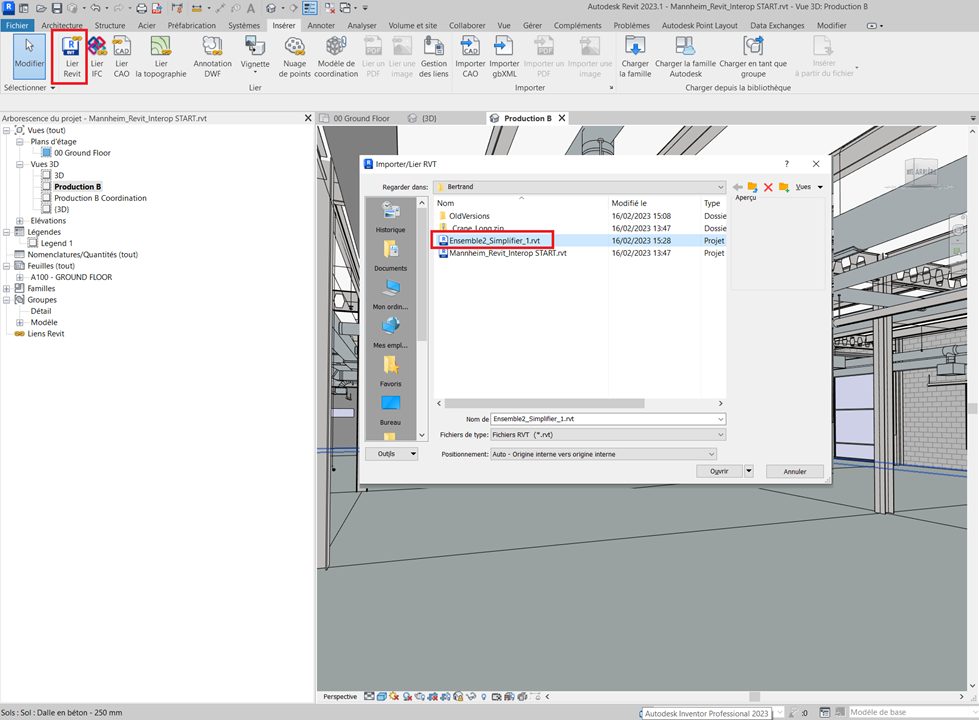Viewport: 979px width, 720px height.
Task: Switch to the Annoter ribbon tab
Action: [321, 26]
